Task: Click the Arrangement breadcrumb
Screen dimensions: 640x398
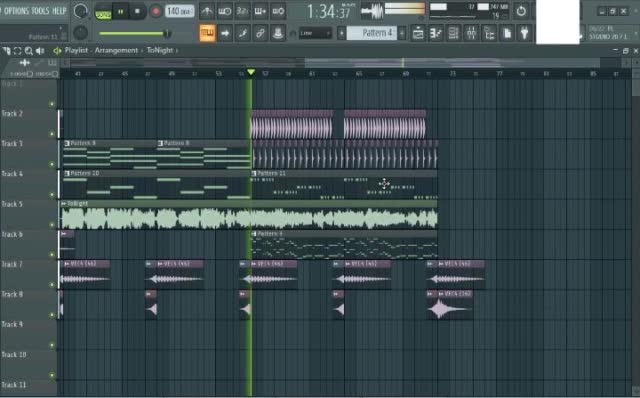Action: (x=116, y=50)
